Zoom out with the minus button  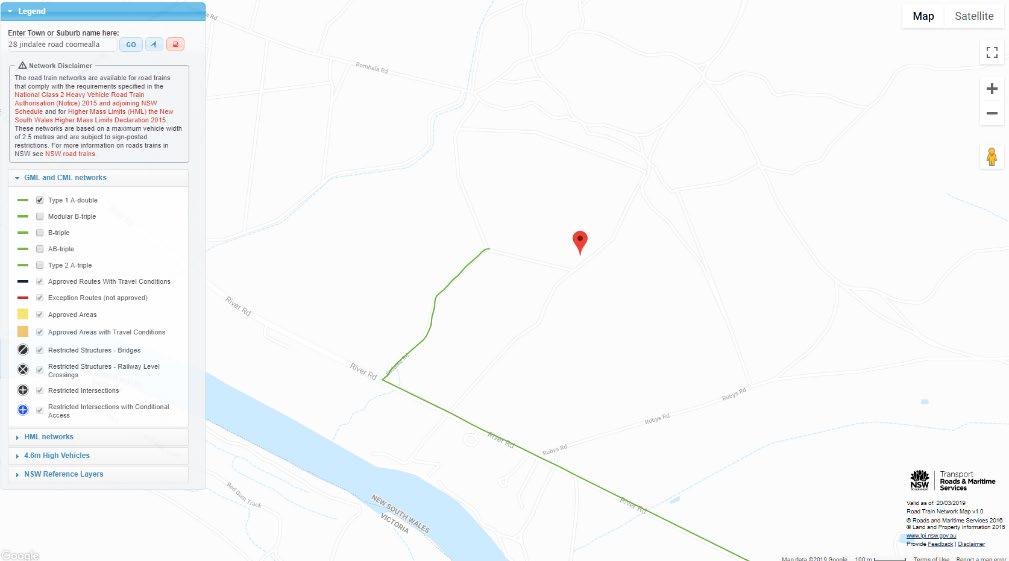tap(992, 114)
